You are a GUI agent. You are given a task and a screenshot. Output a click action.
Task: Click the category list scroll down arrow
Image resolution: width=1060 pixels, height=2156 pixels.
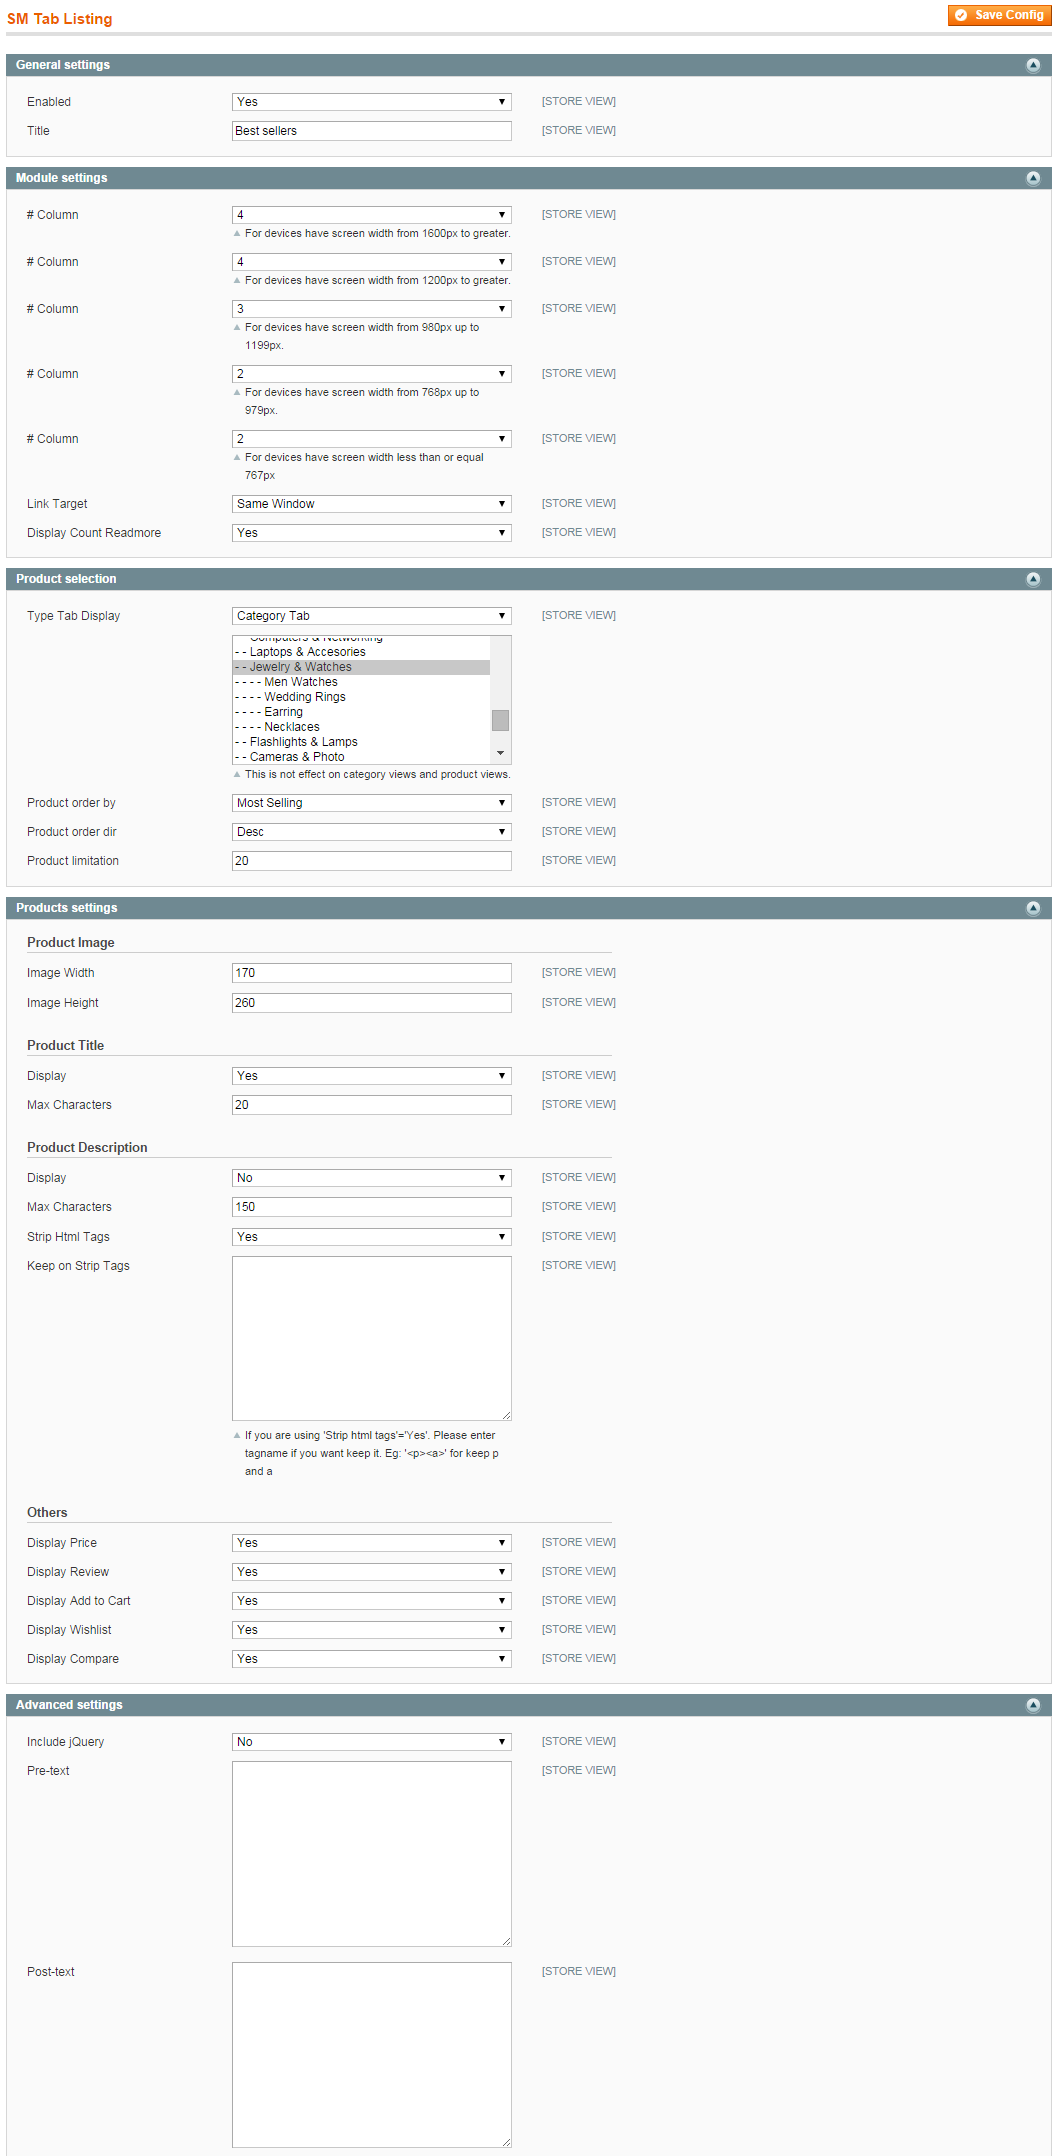coord(501,753)
